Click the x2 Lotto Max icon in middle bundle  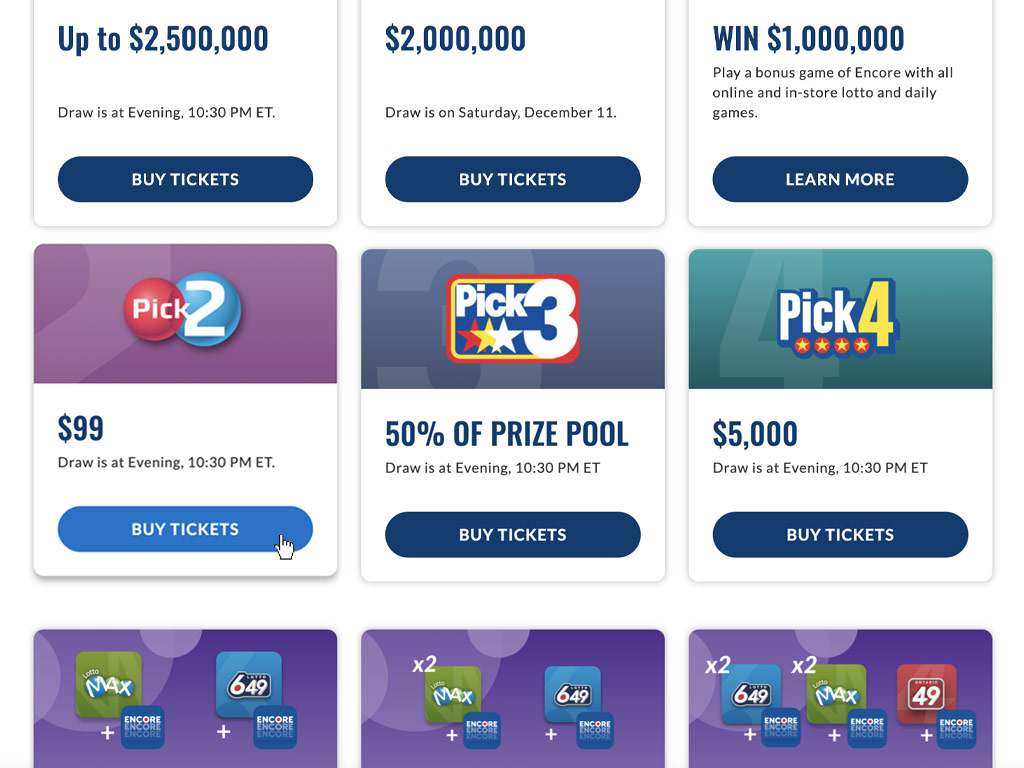453,694
